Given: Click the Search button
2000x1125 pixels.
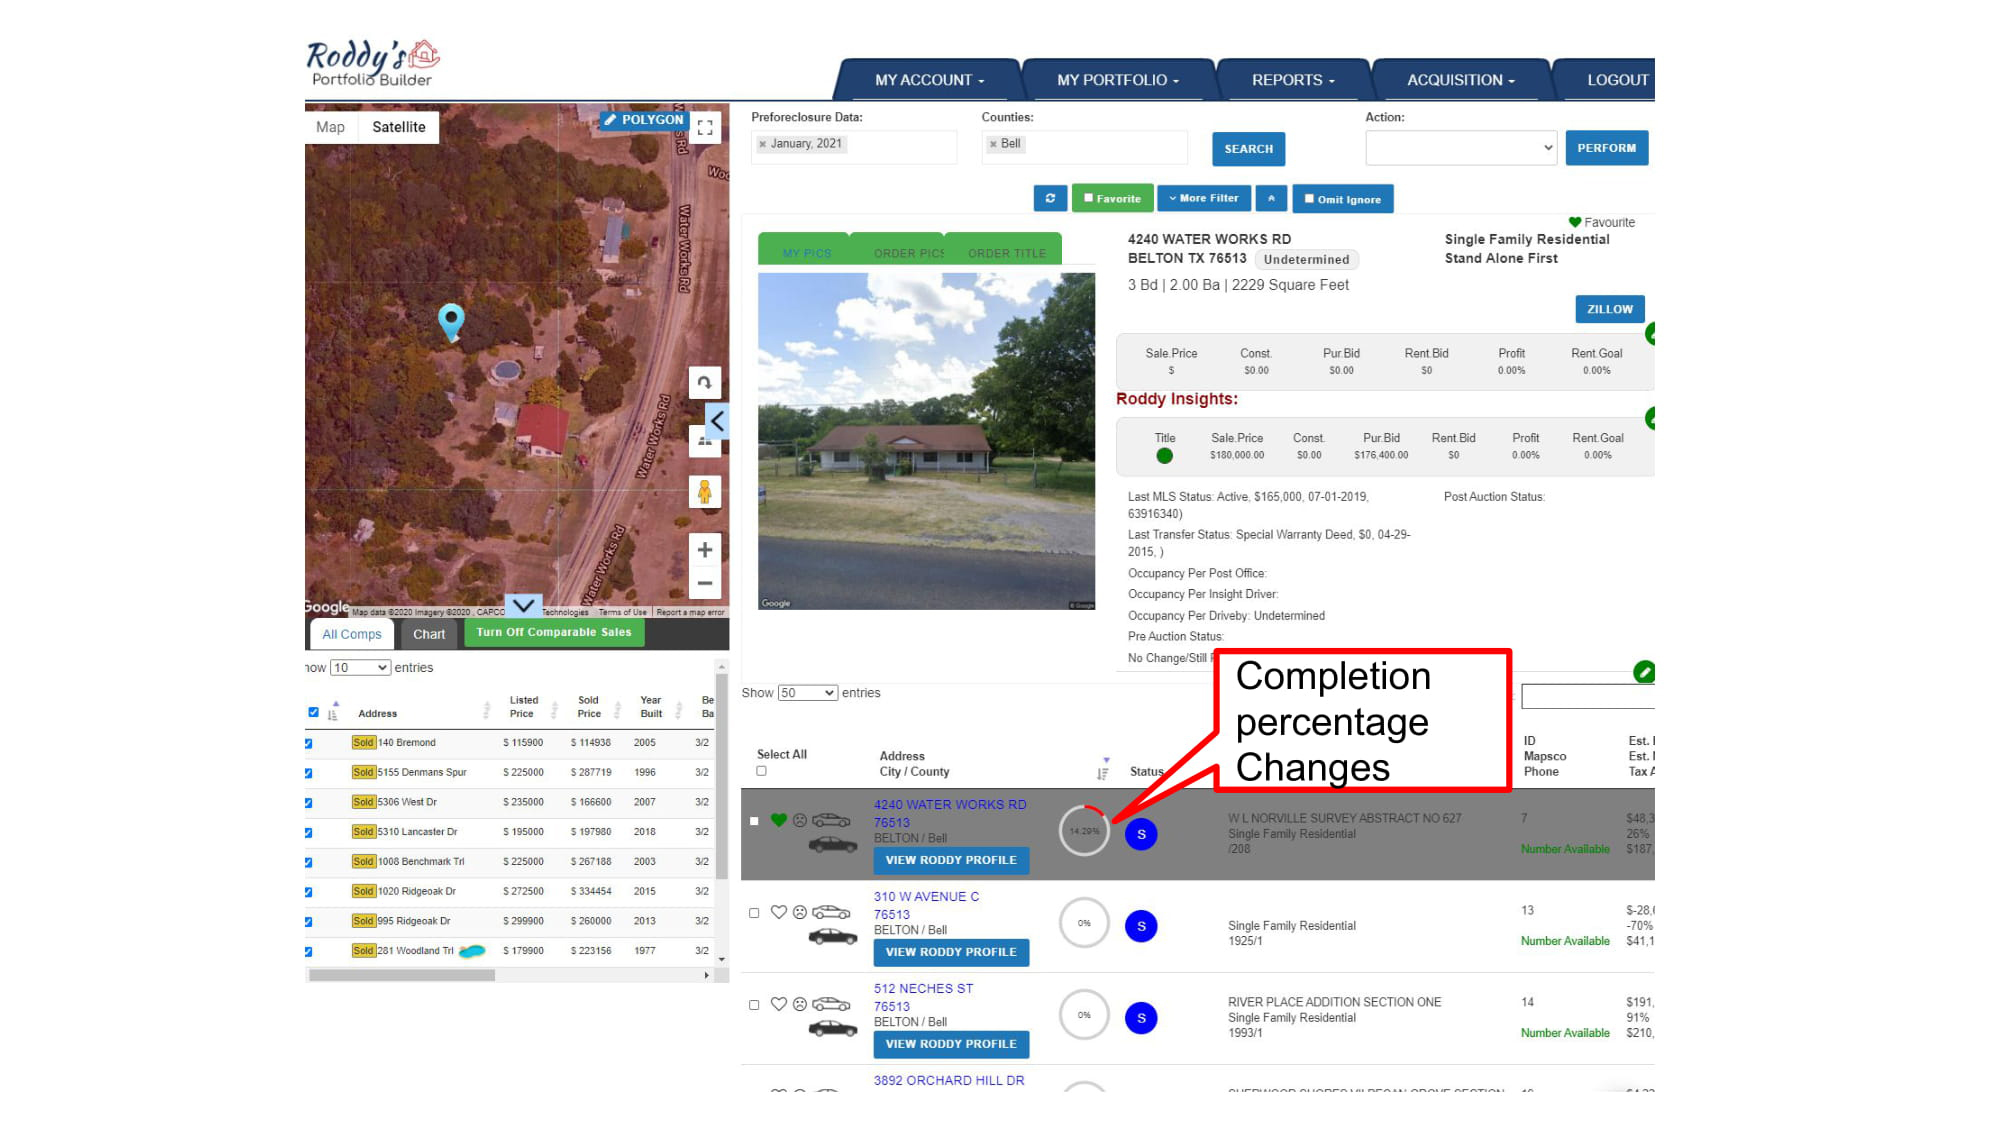Looking at the screenshot, I should (x=1249, y=149).
